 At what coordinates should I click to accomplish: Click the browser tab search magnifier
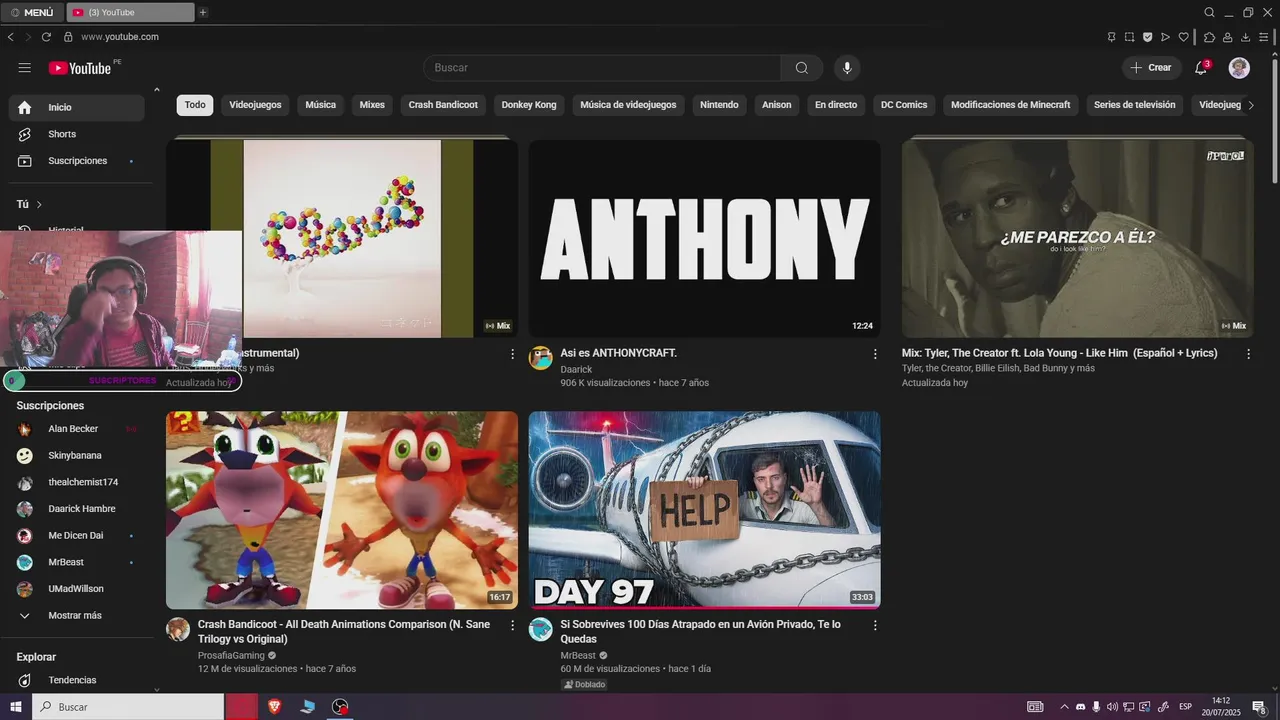[1209, 12]
